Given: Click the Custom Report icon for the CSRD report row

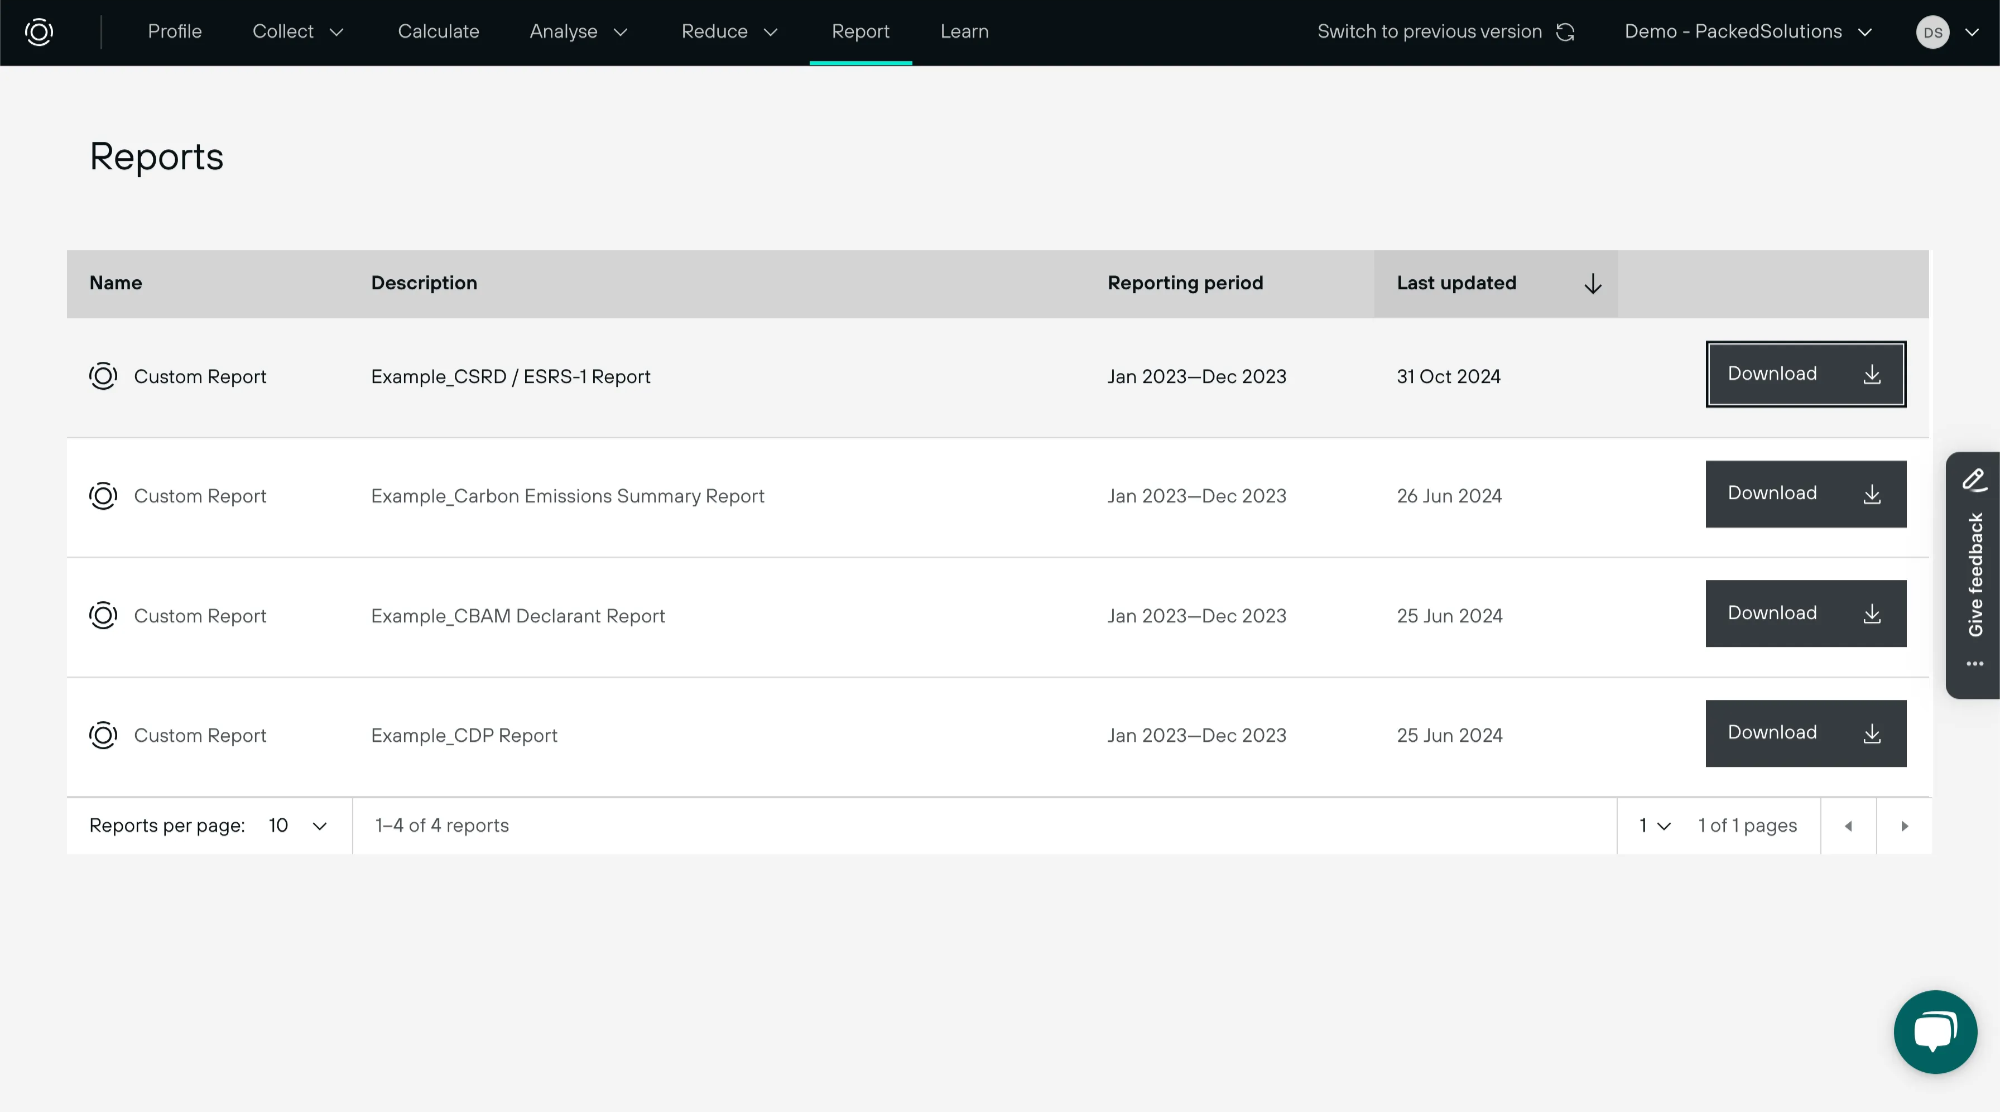Looking at the screenshot, I should click(103, 376).
